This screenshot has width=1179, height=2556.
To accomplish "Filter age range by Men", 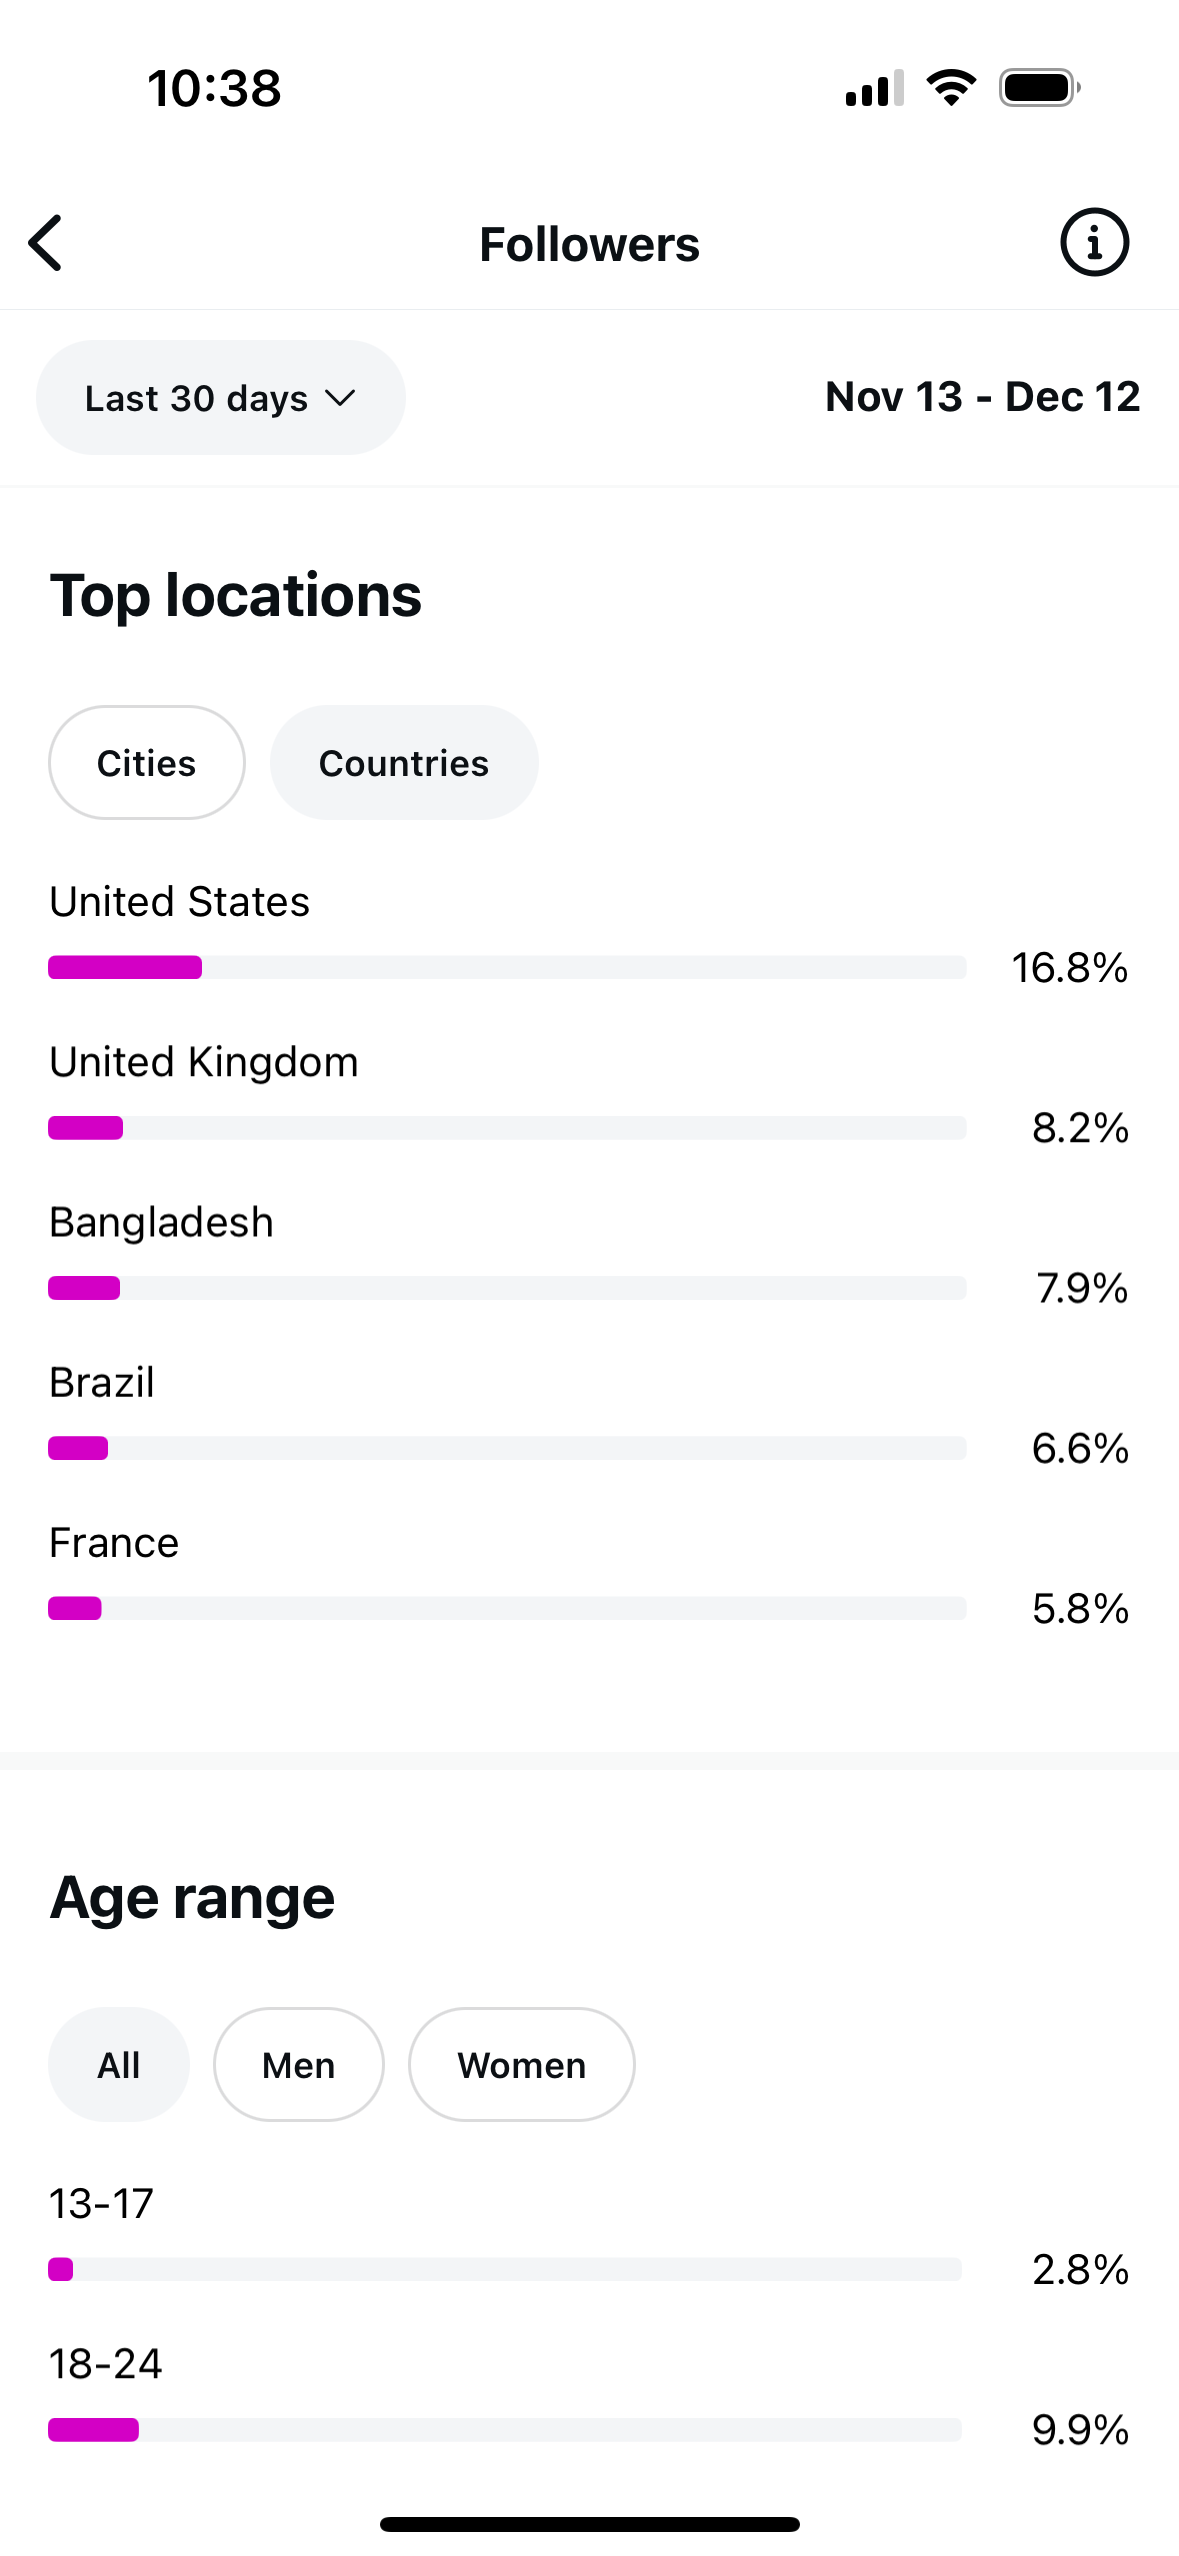I will 299,2065.
